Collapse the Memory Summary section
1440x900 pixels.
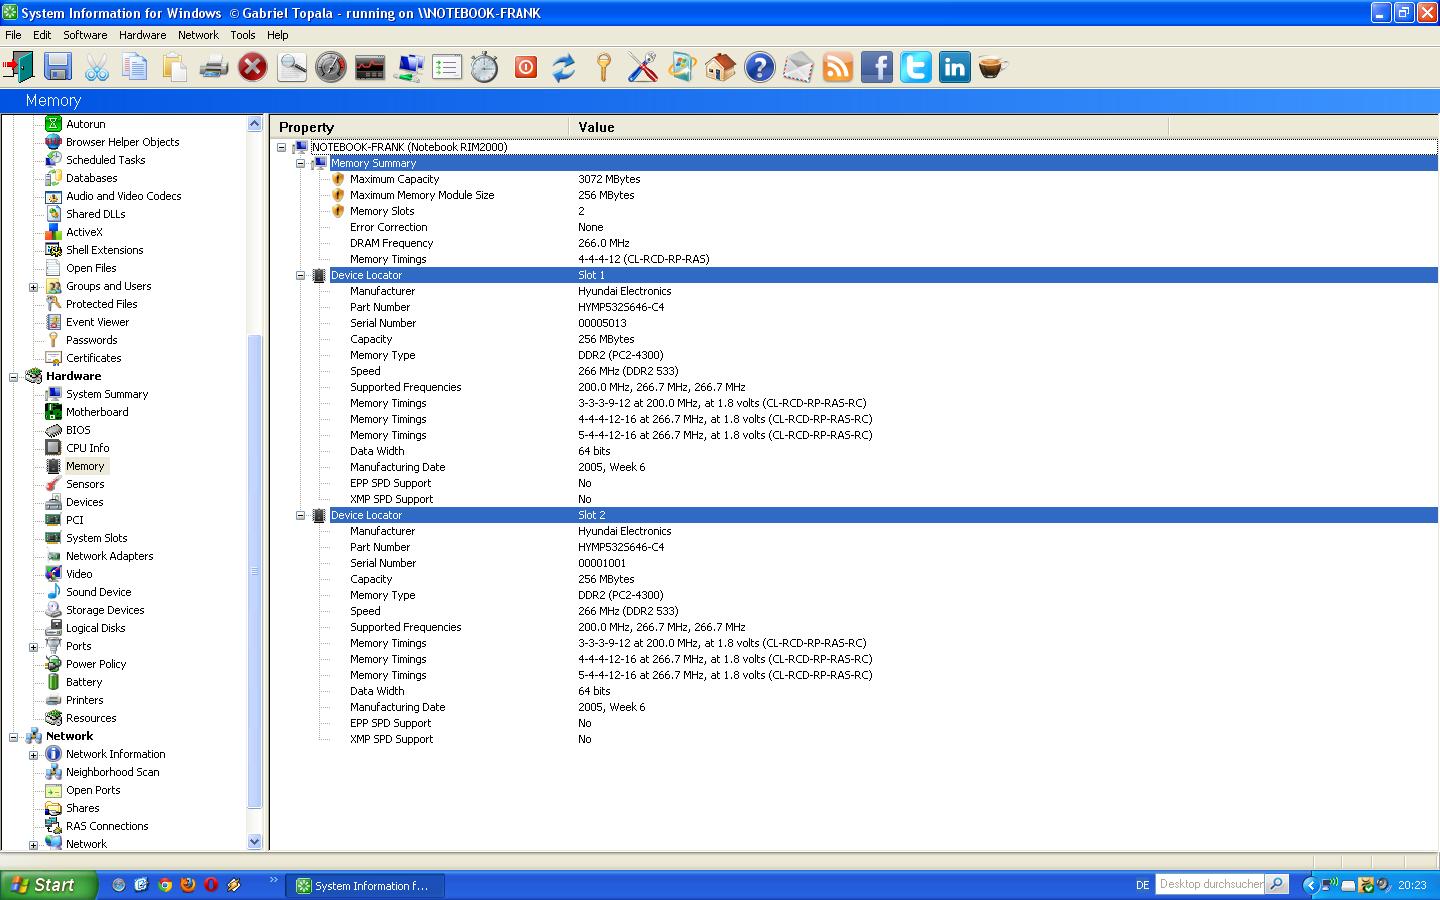pos(300,163)
